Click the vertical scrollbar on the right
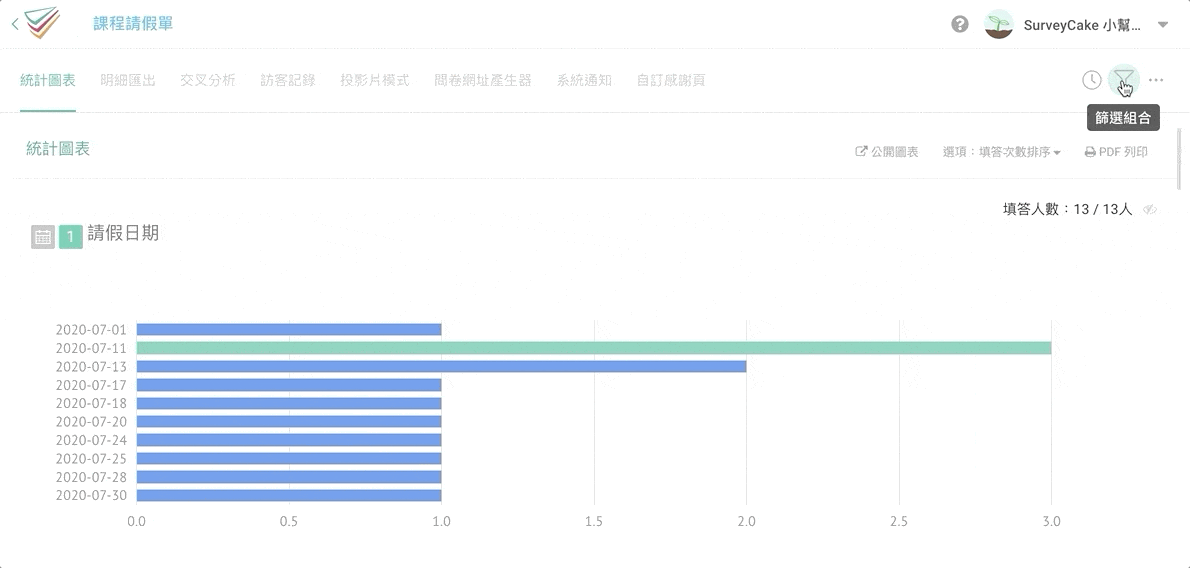Screen dimensions: 1190x568 tap(1181, 160)
